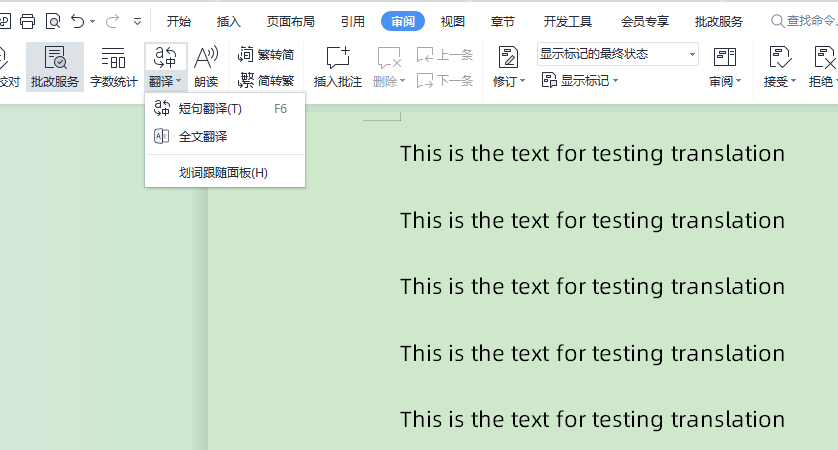Open the 引用 tab
838x450 pixels.
pyautogui.click(x=353, y=21)
